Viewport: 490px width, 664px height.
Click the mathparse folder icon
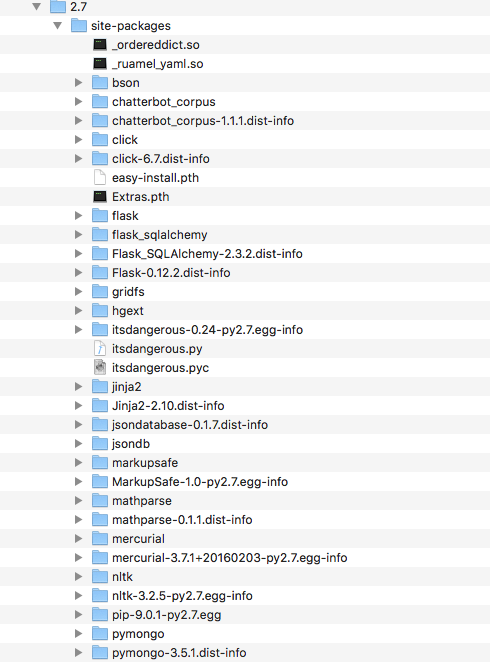100,500
